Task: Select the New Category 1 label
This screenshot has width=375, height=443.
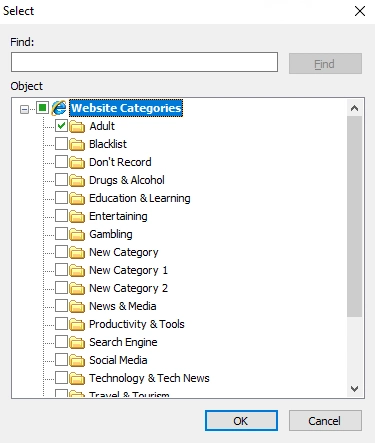Action: click(128, 270)
